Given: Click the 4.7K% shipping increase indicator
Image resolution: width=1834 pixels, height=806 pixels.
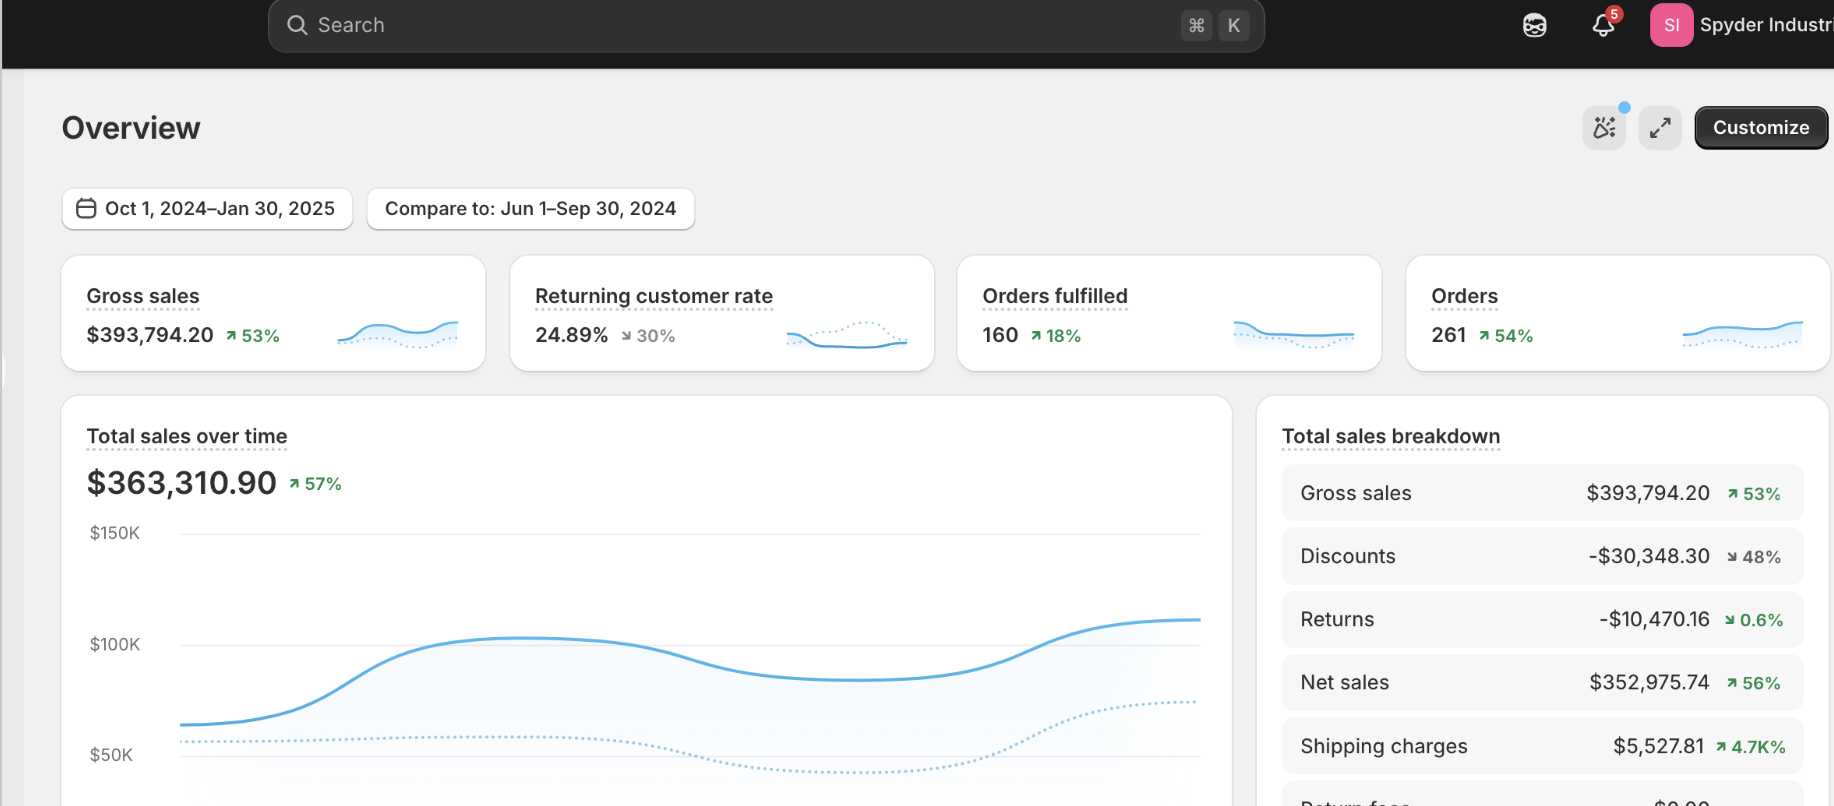Looking at the screenshot, I should pos(1751,747).
